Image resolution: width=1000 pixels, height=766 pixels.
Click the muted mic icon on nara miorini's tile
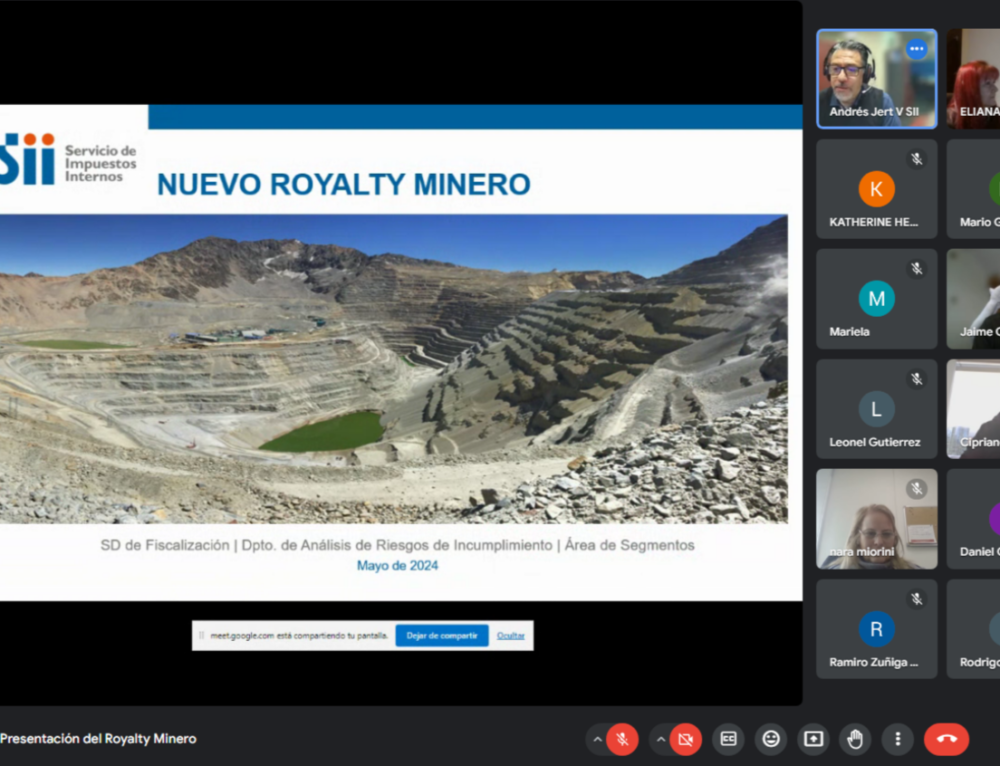coord(917,489)
